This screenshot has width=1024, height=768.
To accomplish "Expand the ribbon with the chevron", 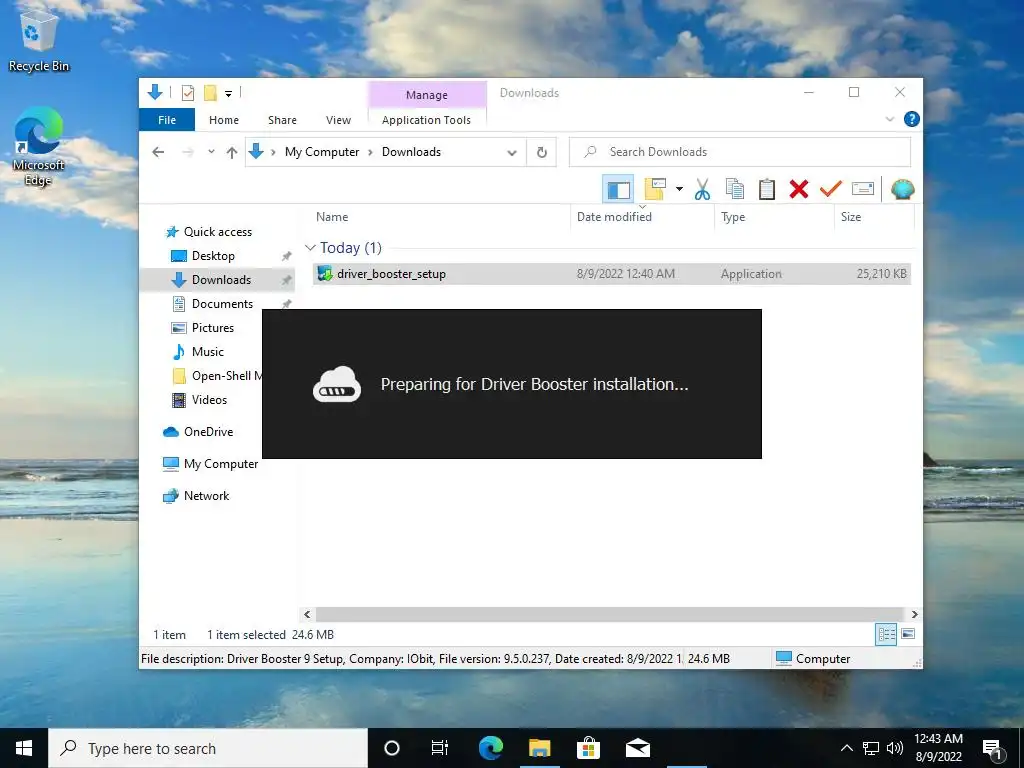I will point(889,120).
